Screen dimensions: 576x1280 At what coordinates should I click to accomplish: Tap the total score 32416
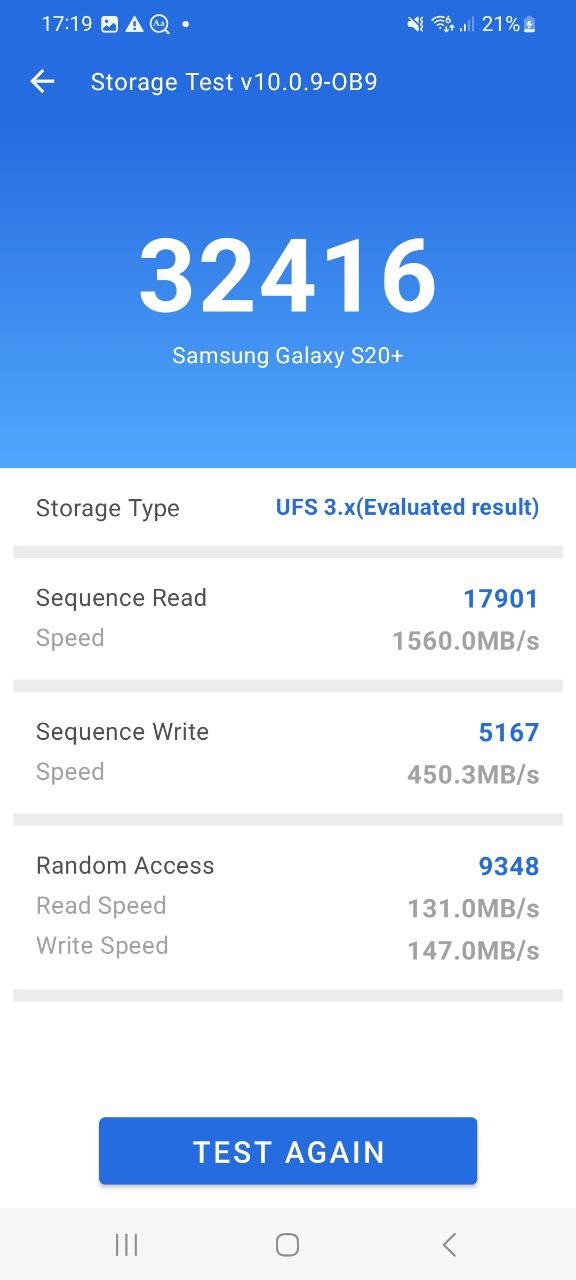(288, 276)
